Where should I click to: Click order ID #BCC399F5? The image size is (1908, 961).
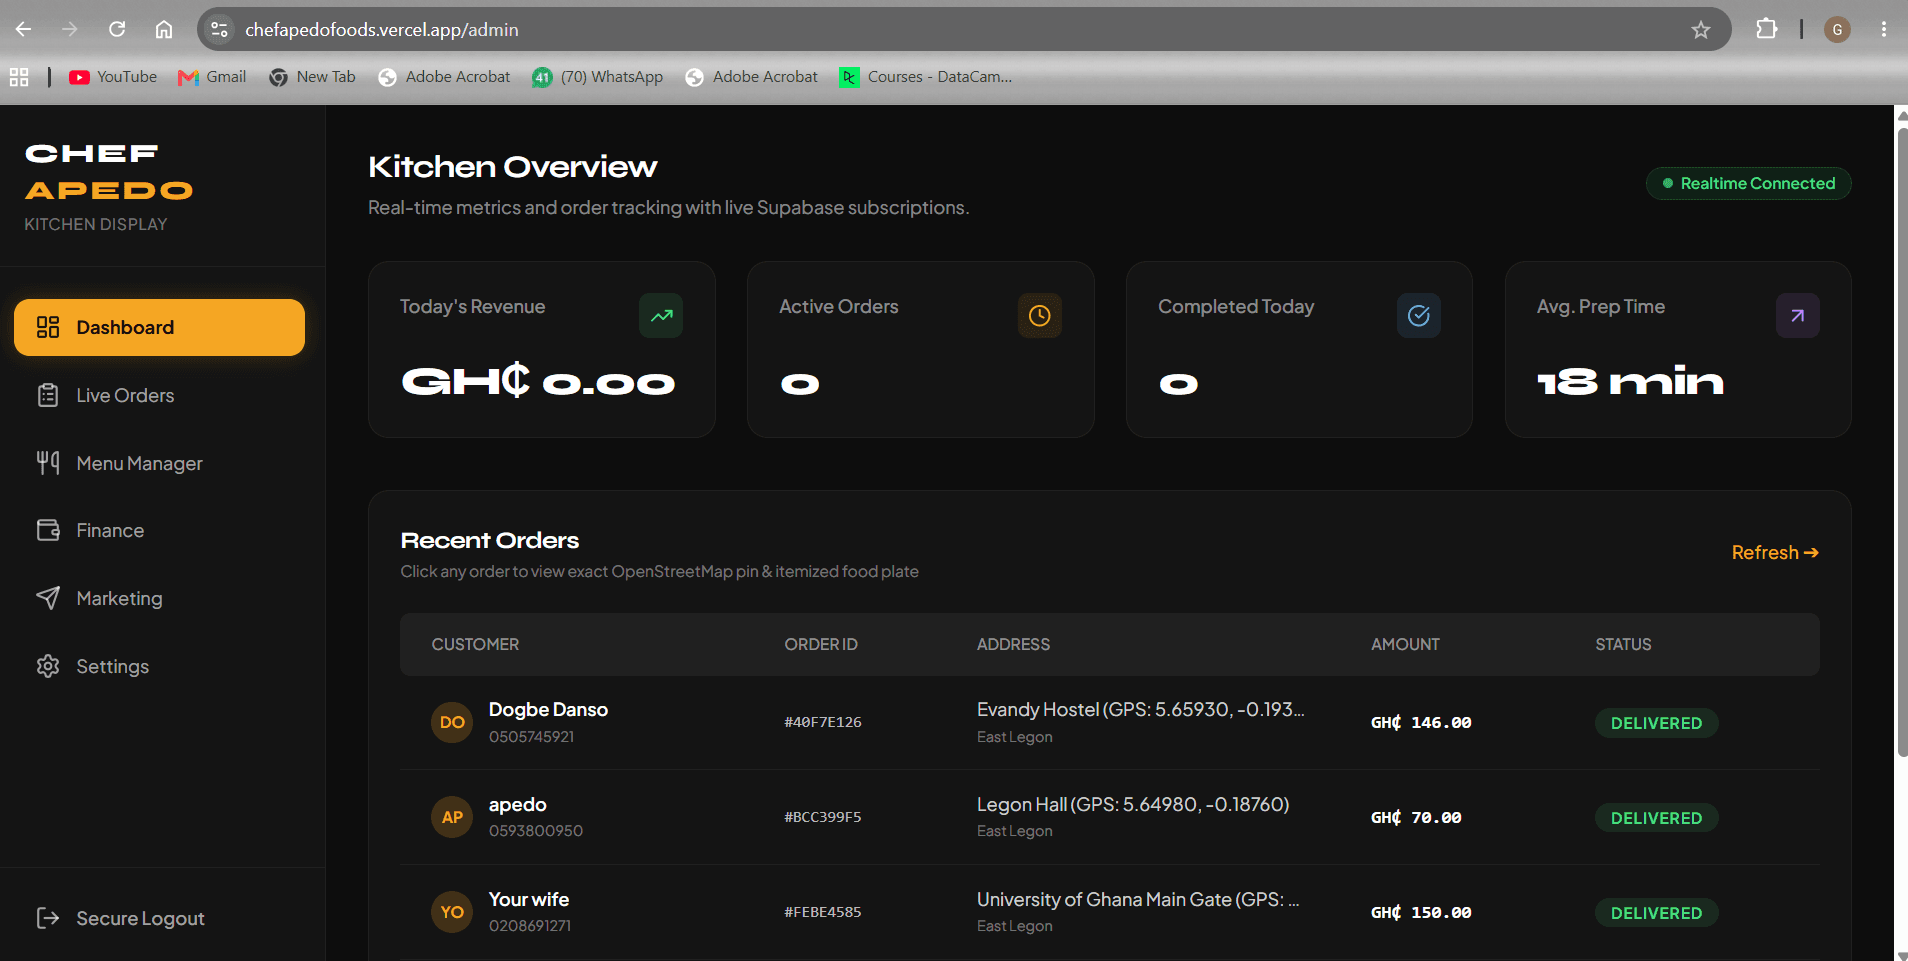(x=822, y=817)
